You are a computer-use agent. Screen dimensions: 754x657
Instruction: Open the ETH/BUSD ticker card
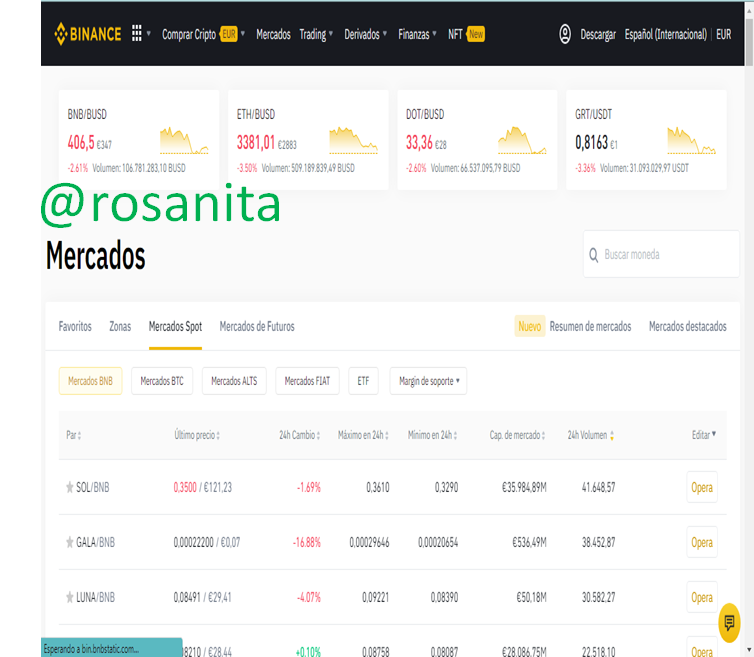pos(308,139)
